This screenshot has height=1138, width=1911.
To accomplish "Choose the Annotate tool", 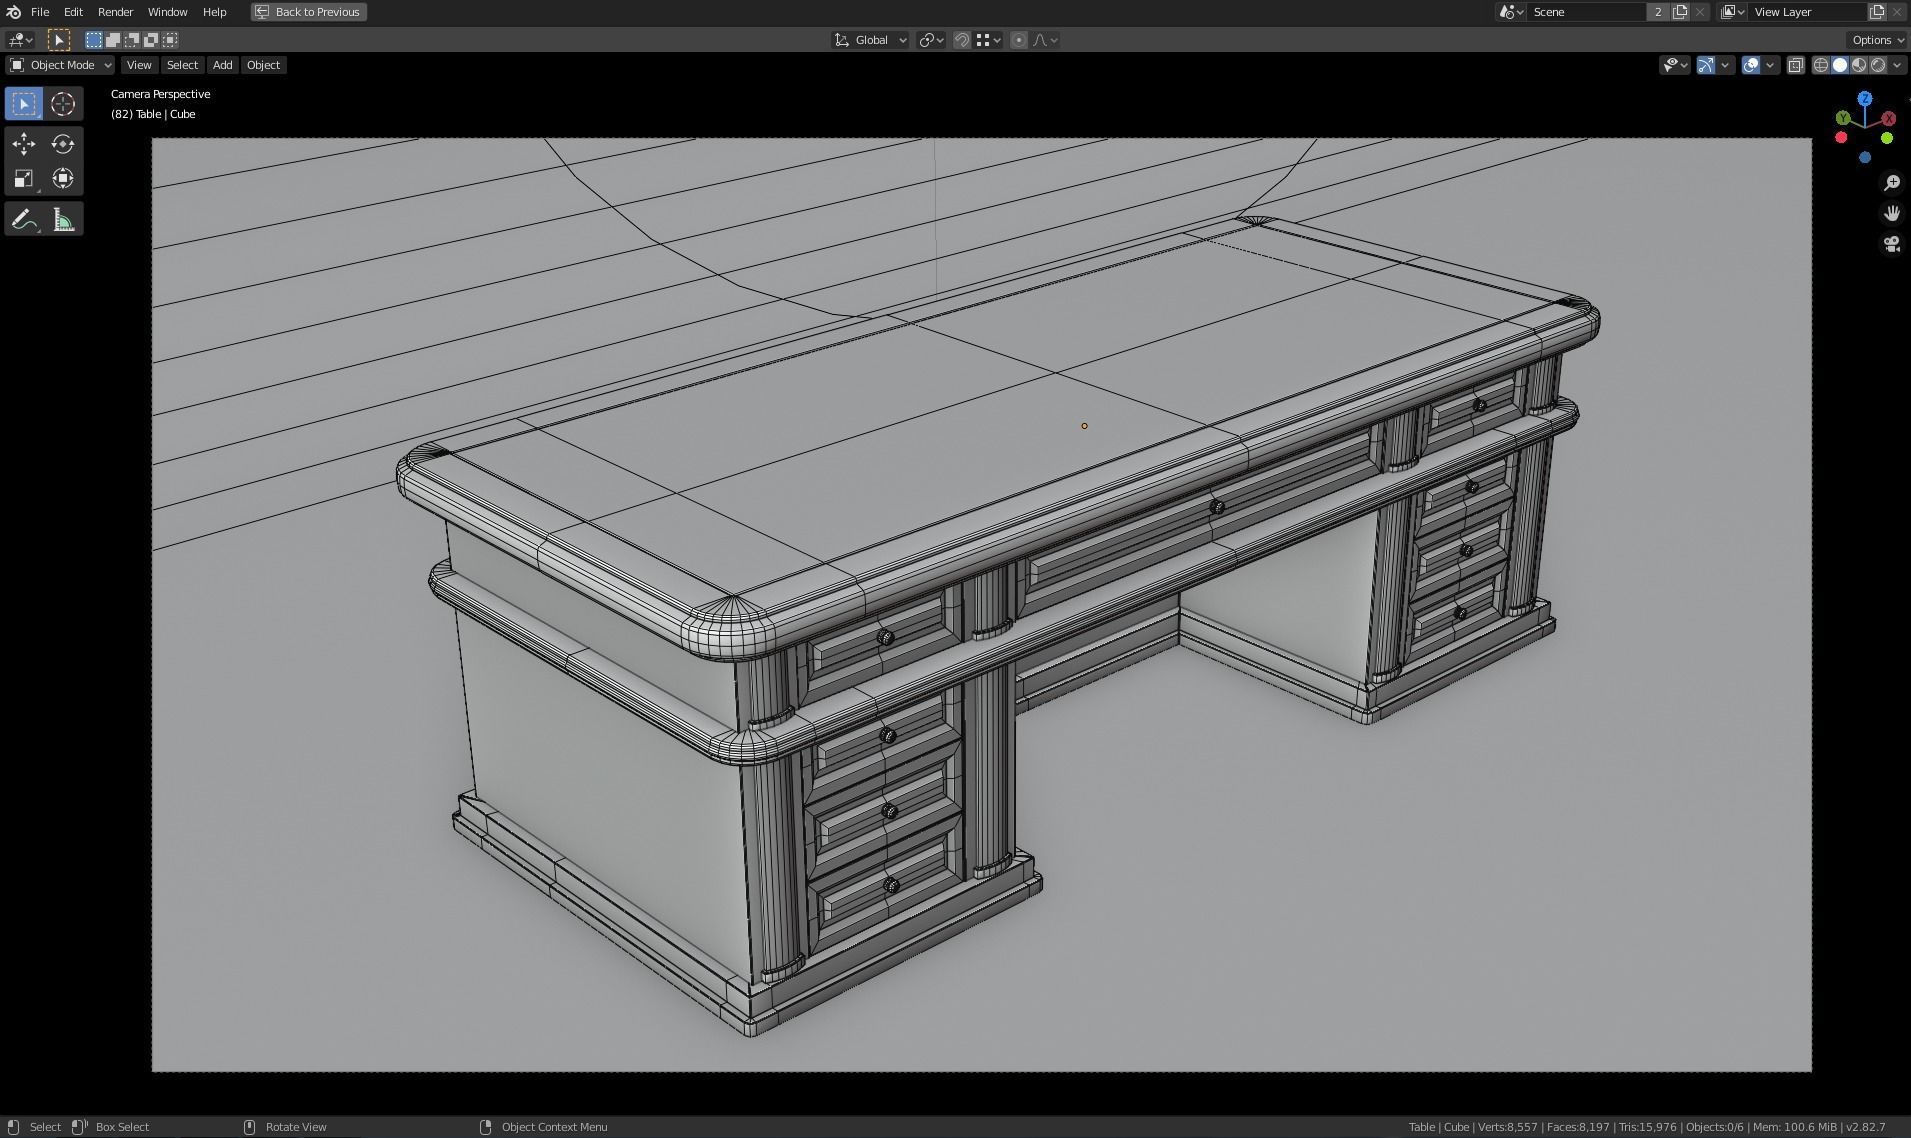I will 24,219.
